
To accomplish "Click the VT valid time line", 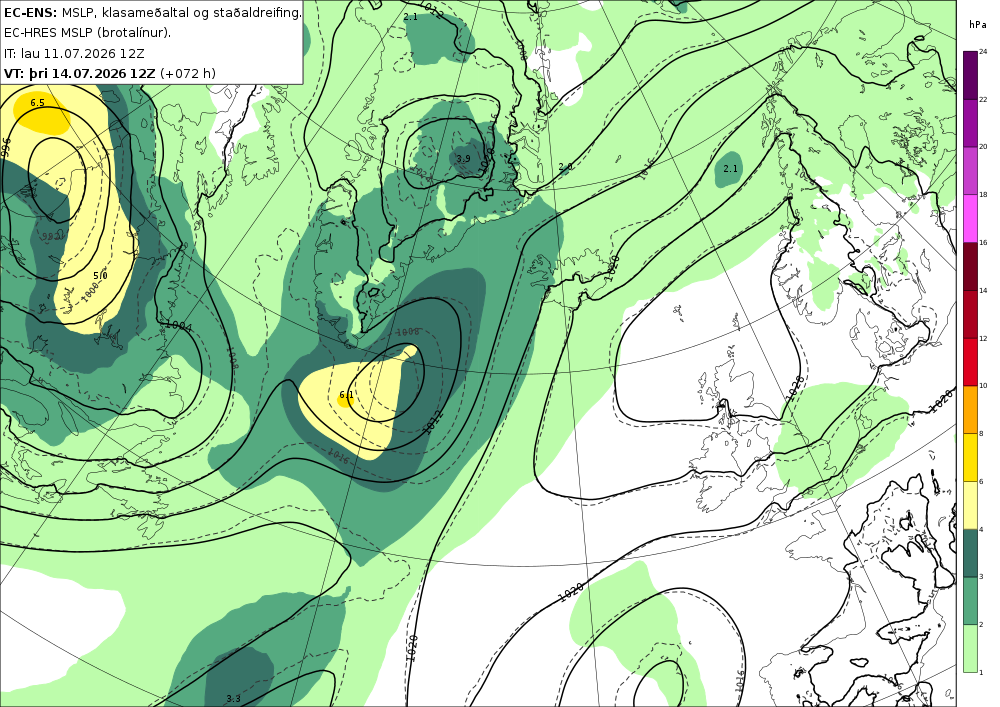I will [x=110, y=73].
